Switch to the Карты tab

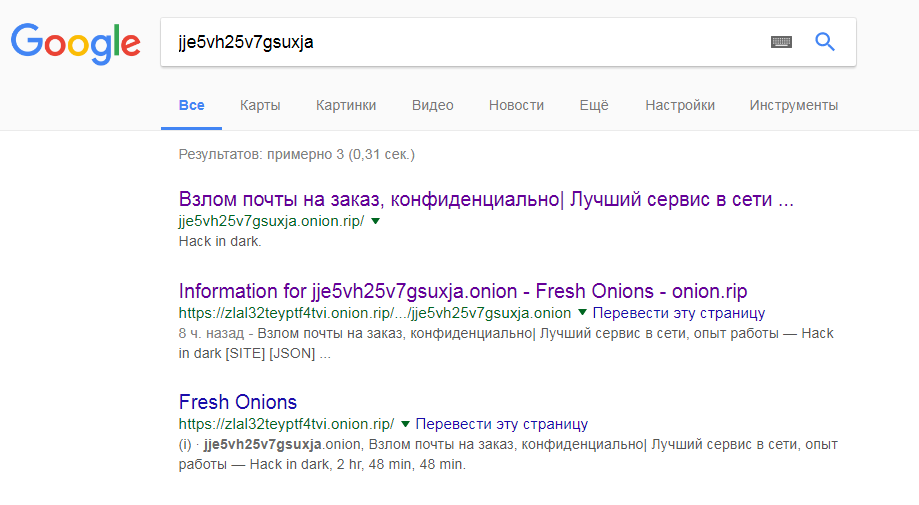(260, 105)
